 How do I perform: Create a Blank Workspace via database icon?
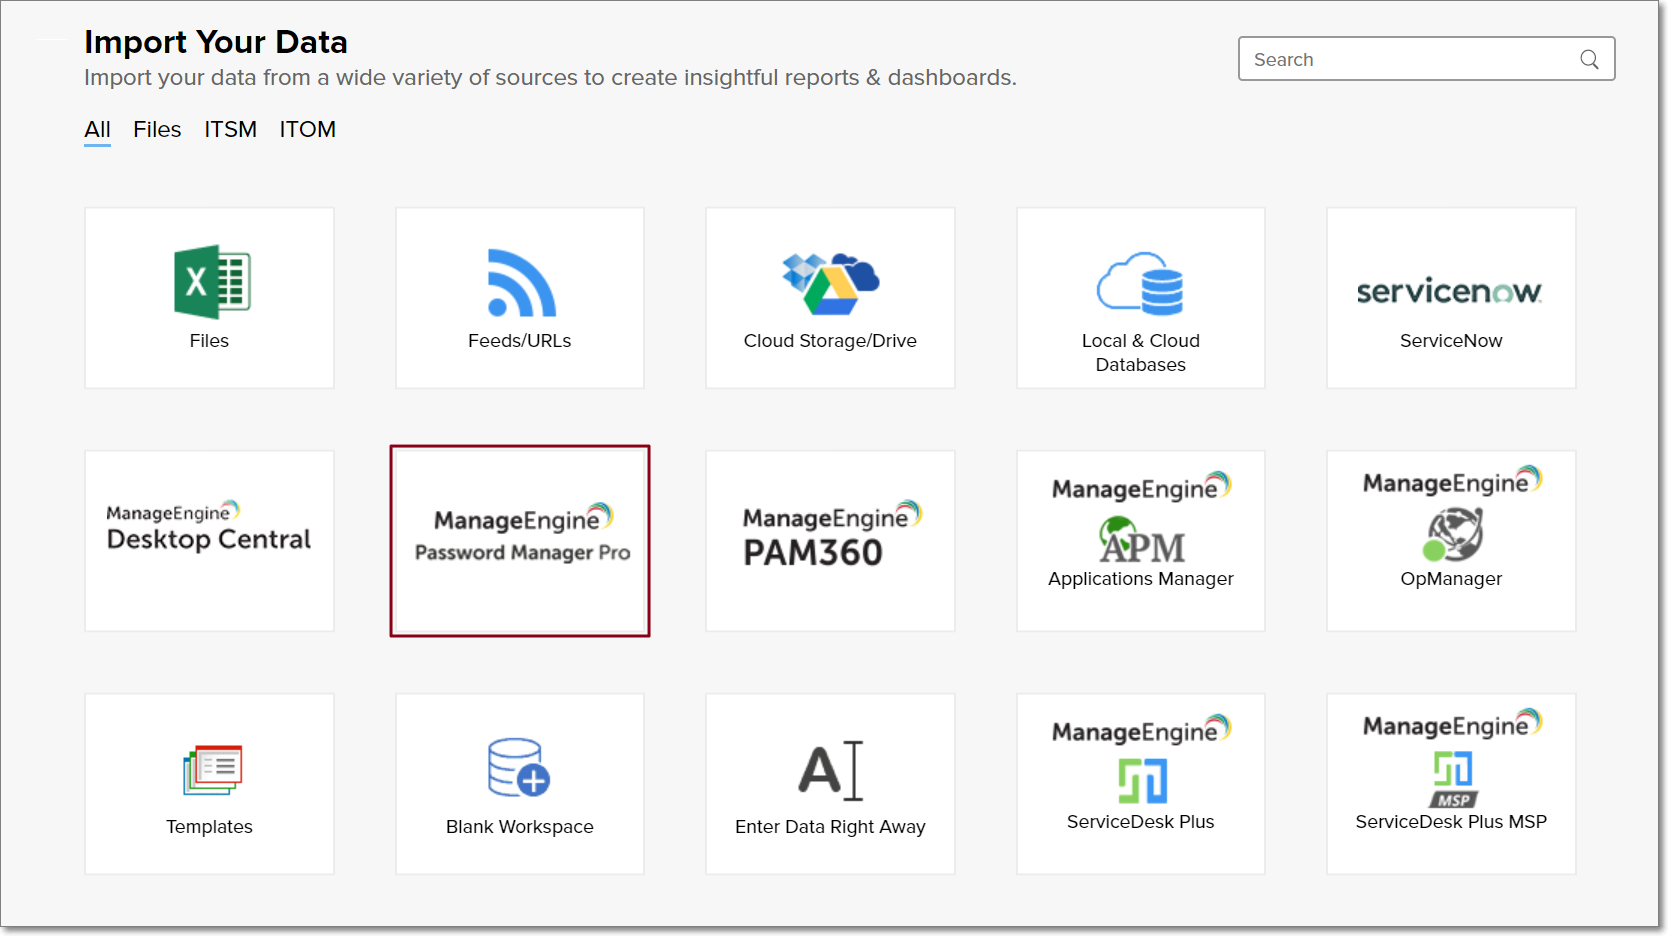pos(519,768)
